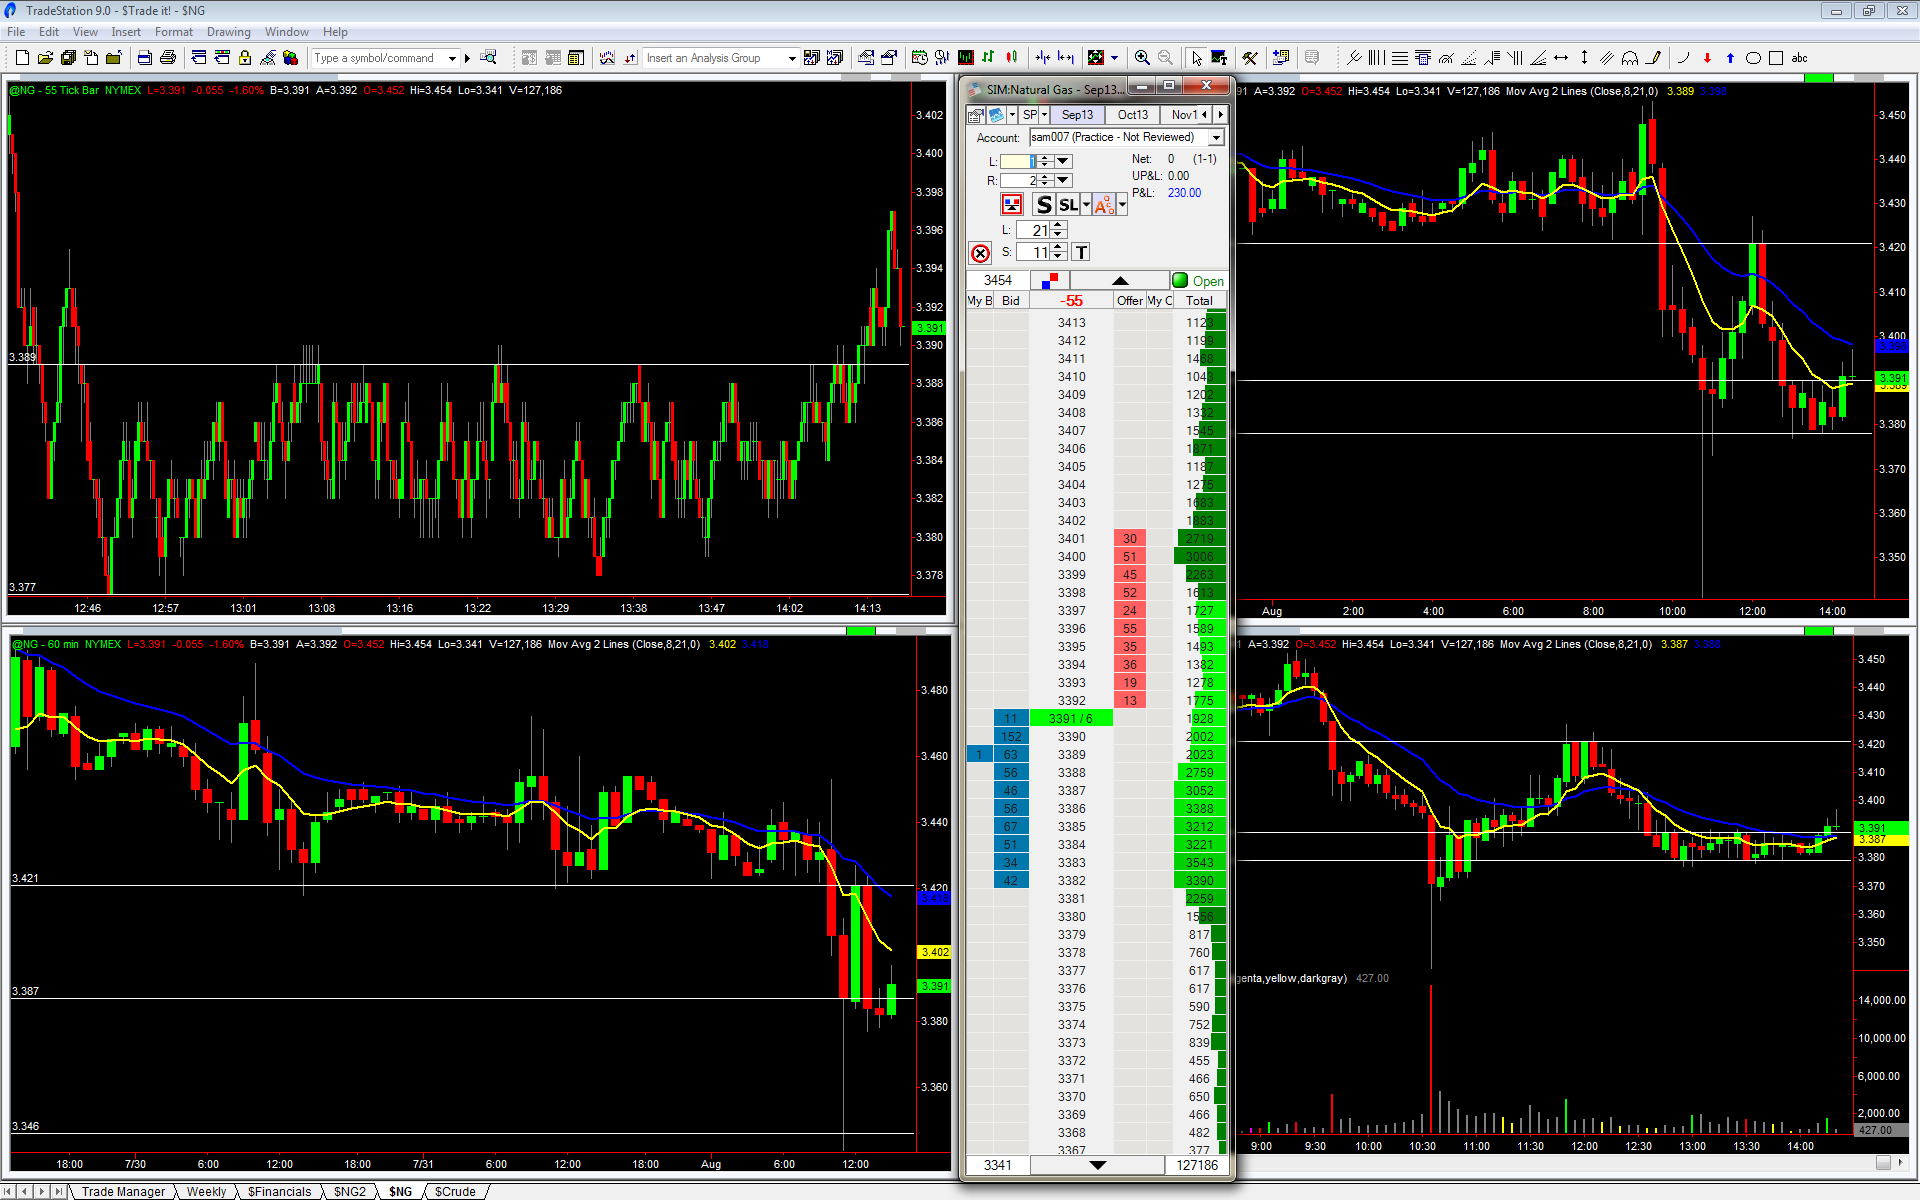
Task: Open the R quantity dropdown arrow
Action: tap(1063, 181)
